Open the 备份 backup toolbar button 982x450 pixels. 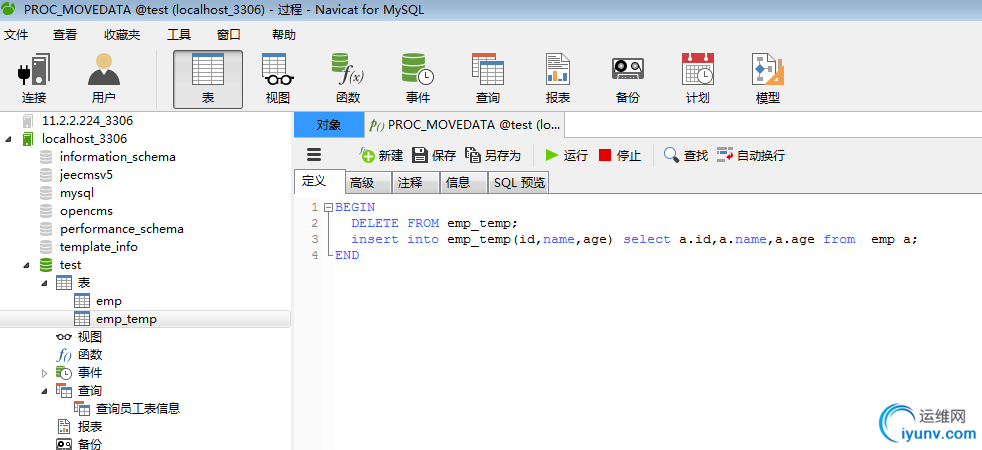point(628,79)
